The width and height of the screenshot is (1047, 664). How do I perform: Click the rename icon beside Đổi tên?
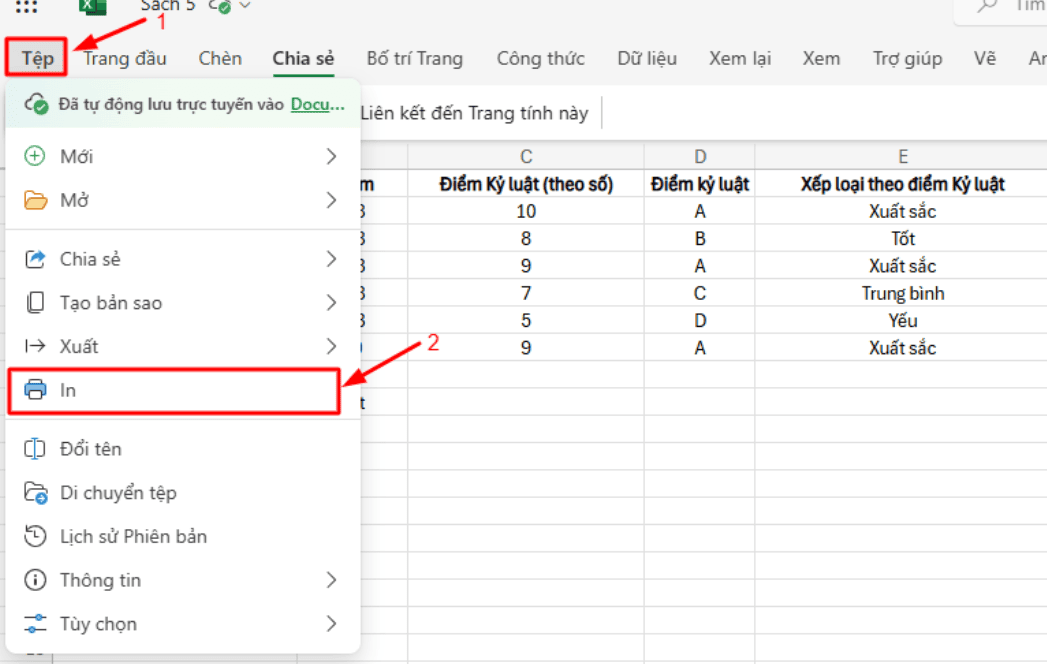pyautogui.click(x=35, y=449)
